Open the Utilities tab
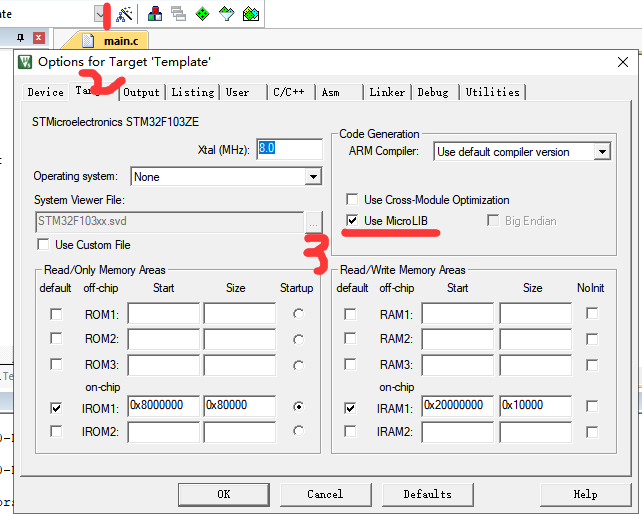Image resolution: width=642 pixels, height=514 pixels. click(x=493, y=93)
